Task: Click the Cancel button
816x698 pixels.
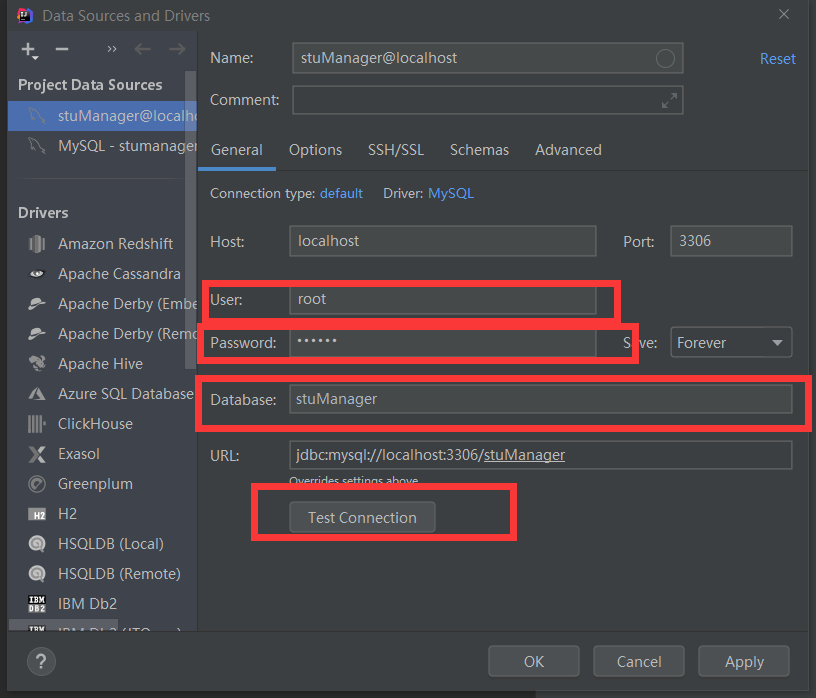Action: [639, 661]
